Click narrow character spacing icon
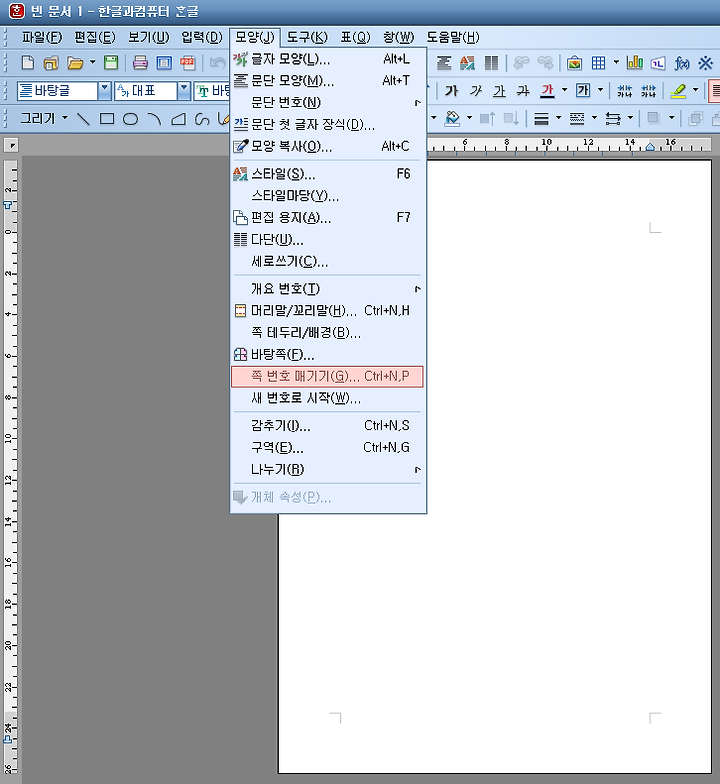Image resolution: width=720 pixels, height=784 pixels. point(624,90)
